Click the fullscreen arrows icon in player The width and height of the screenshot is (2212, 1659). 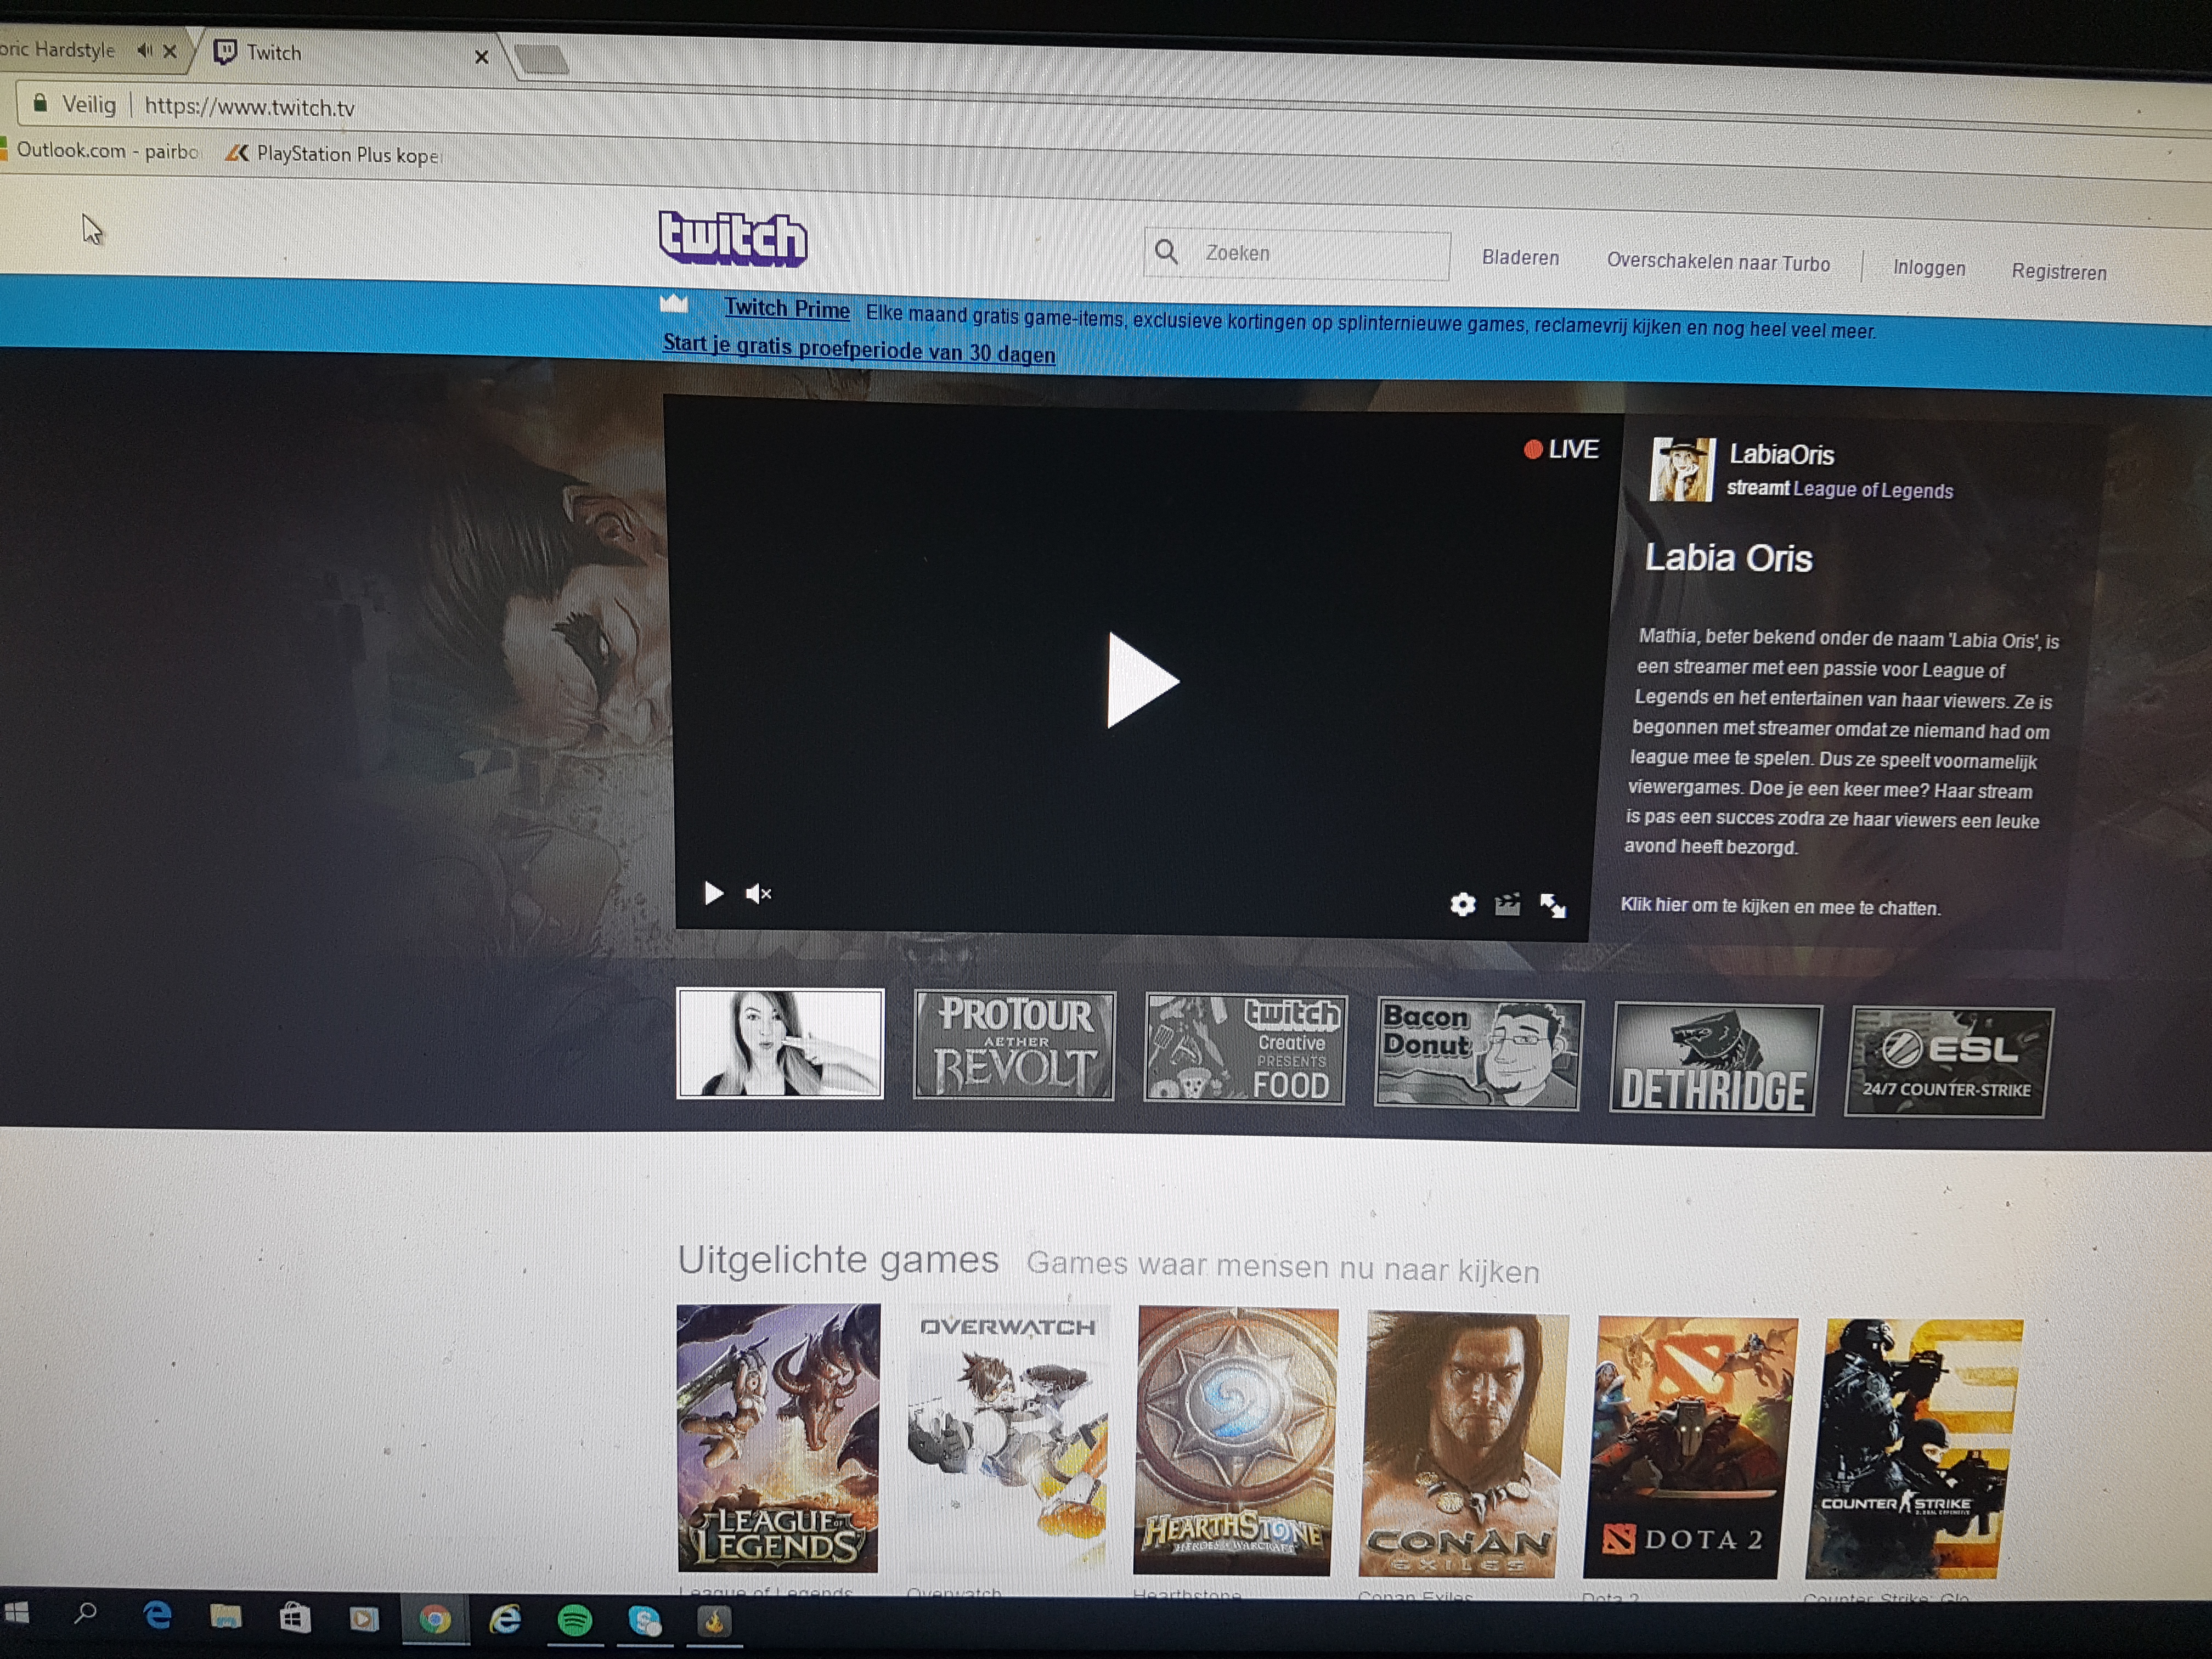1553,906
